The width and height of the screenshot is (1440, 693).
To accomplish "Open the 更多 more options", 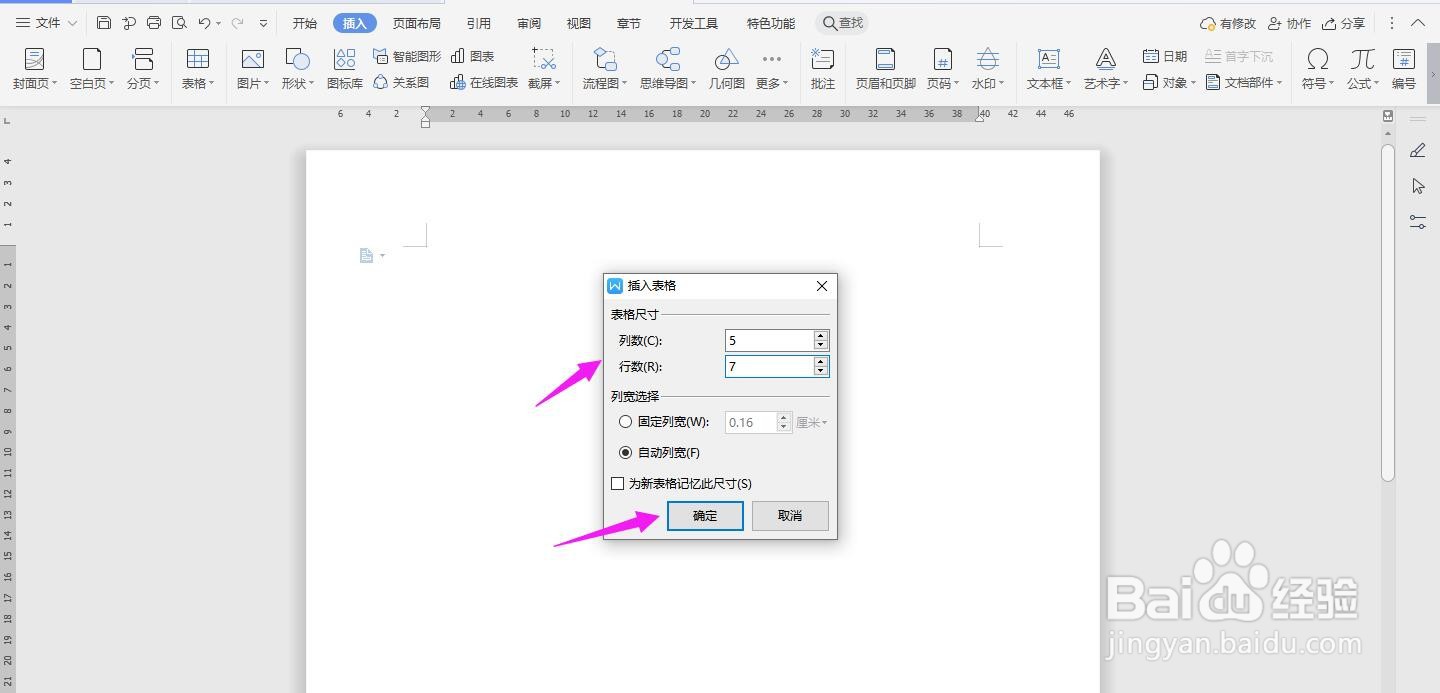I will pos(772,69).
